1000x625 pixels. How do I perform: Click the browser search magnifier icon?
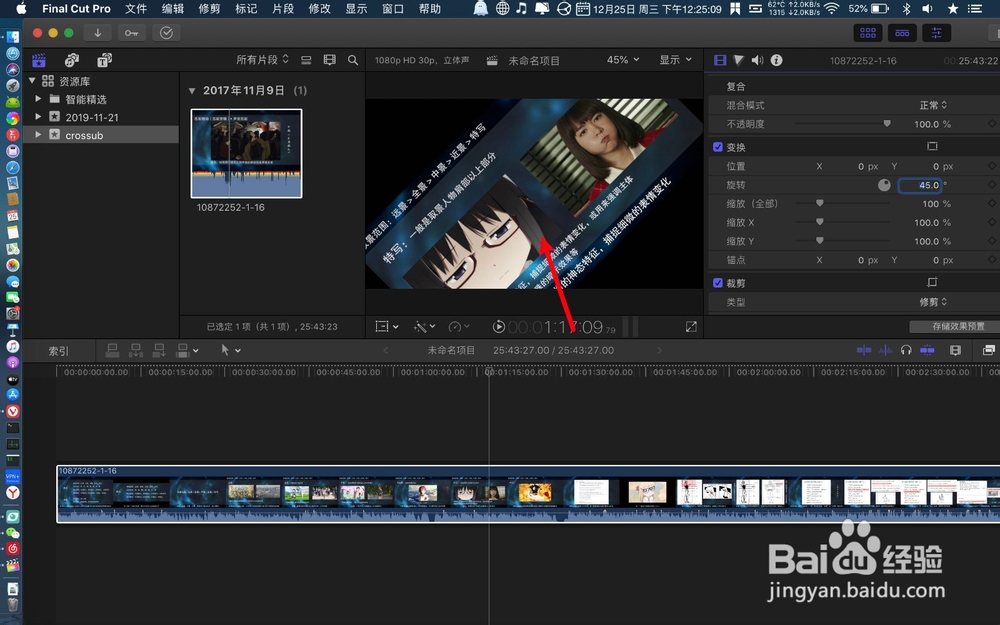(x=353, y=60)
